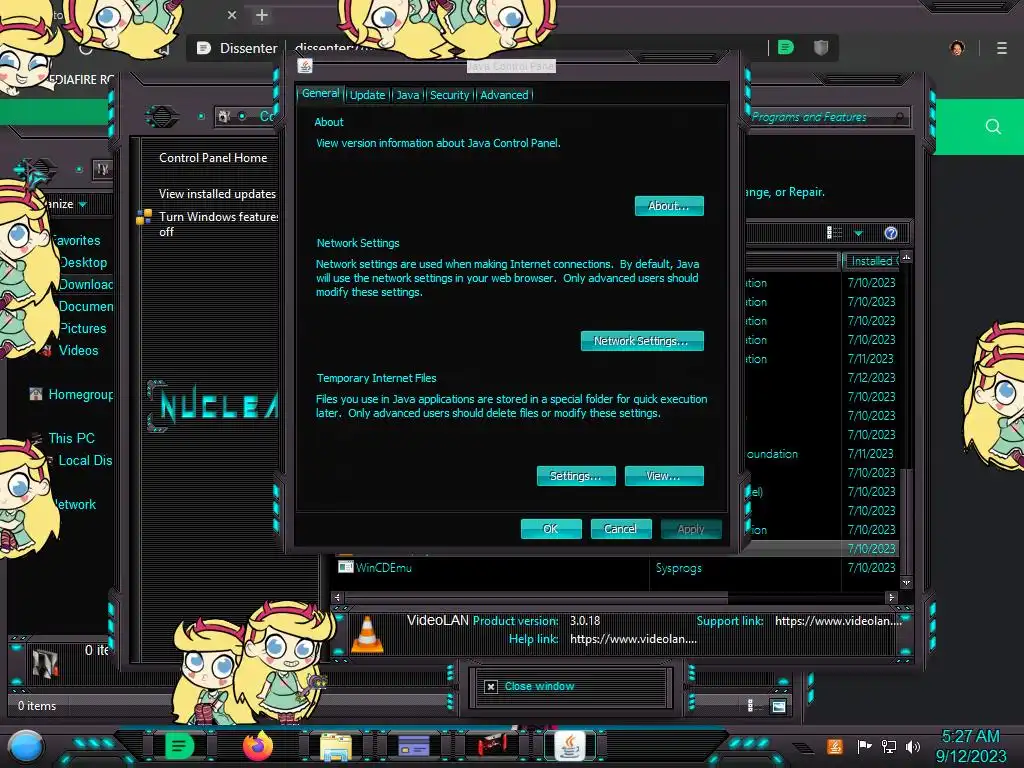Open the browser hamburger menu

[x=1001, y=48]
